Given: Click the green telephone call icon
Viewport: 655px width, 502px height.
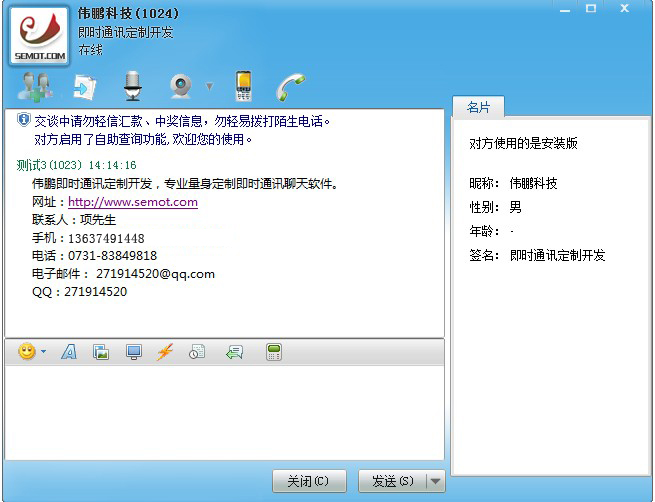Looking at the screenshot, I should tap(291, 87).
